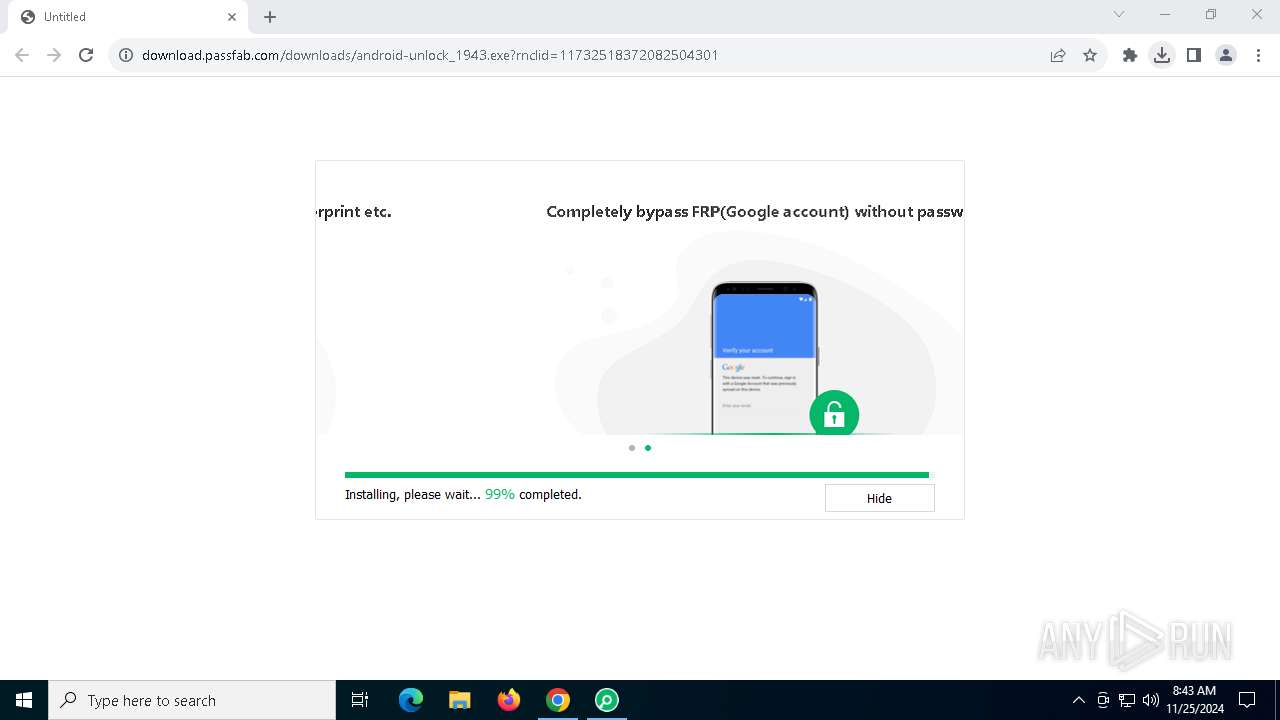
Task: Close the Untitled tab
Action: click(232, 17)
